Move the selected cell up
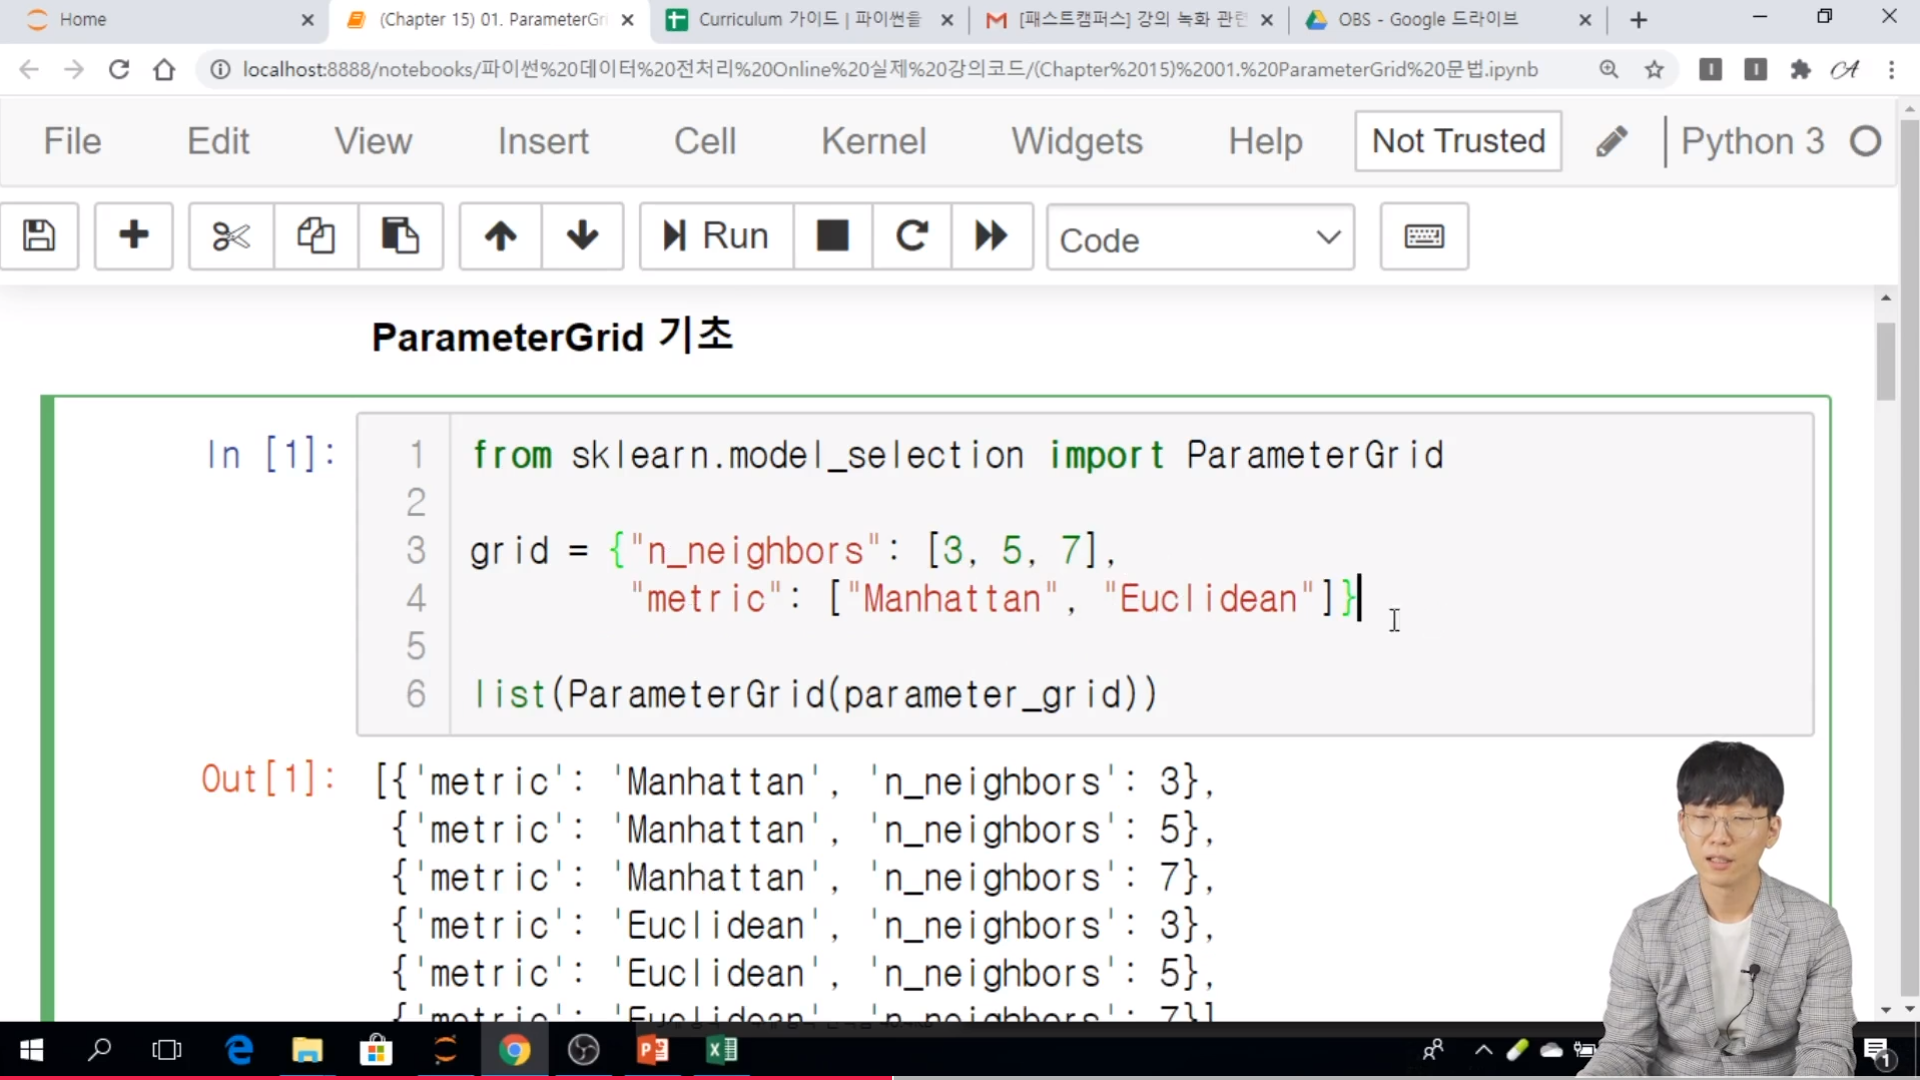 click(501, 237)
